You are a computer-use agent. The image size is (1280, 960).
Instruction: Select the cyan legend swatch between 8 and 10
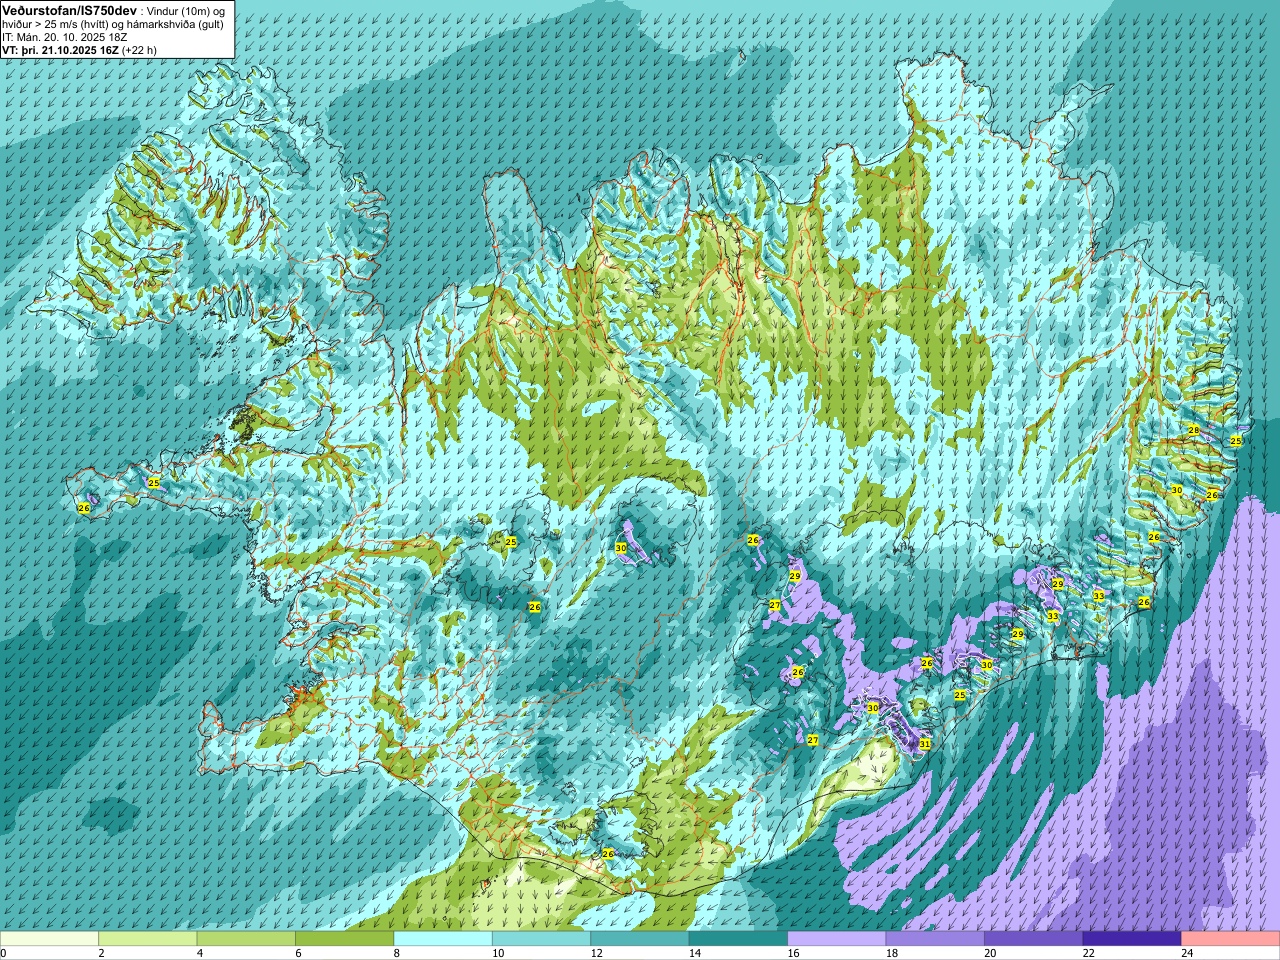[x=443, y=938]
